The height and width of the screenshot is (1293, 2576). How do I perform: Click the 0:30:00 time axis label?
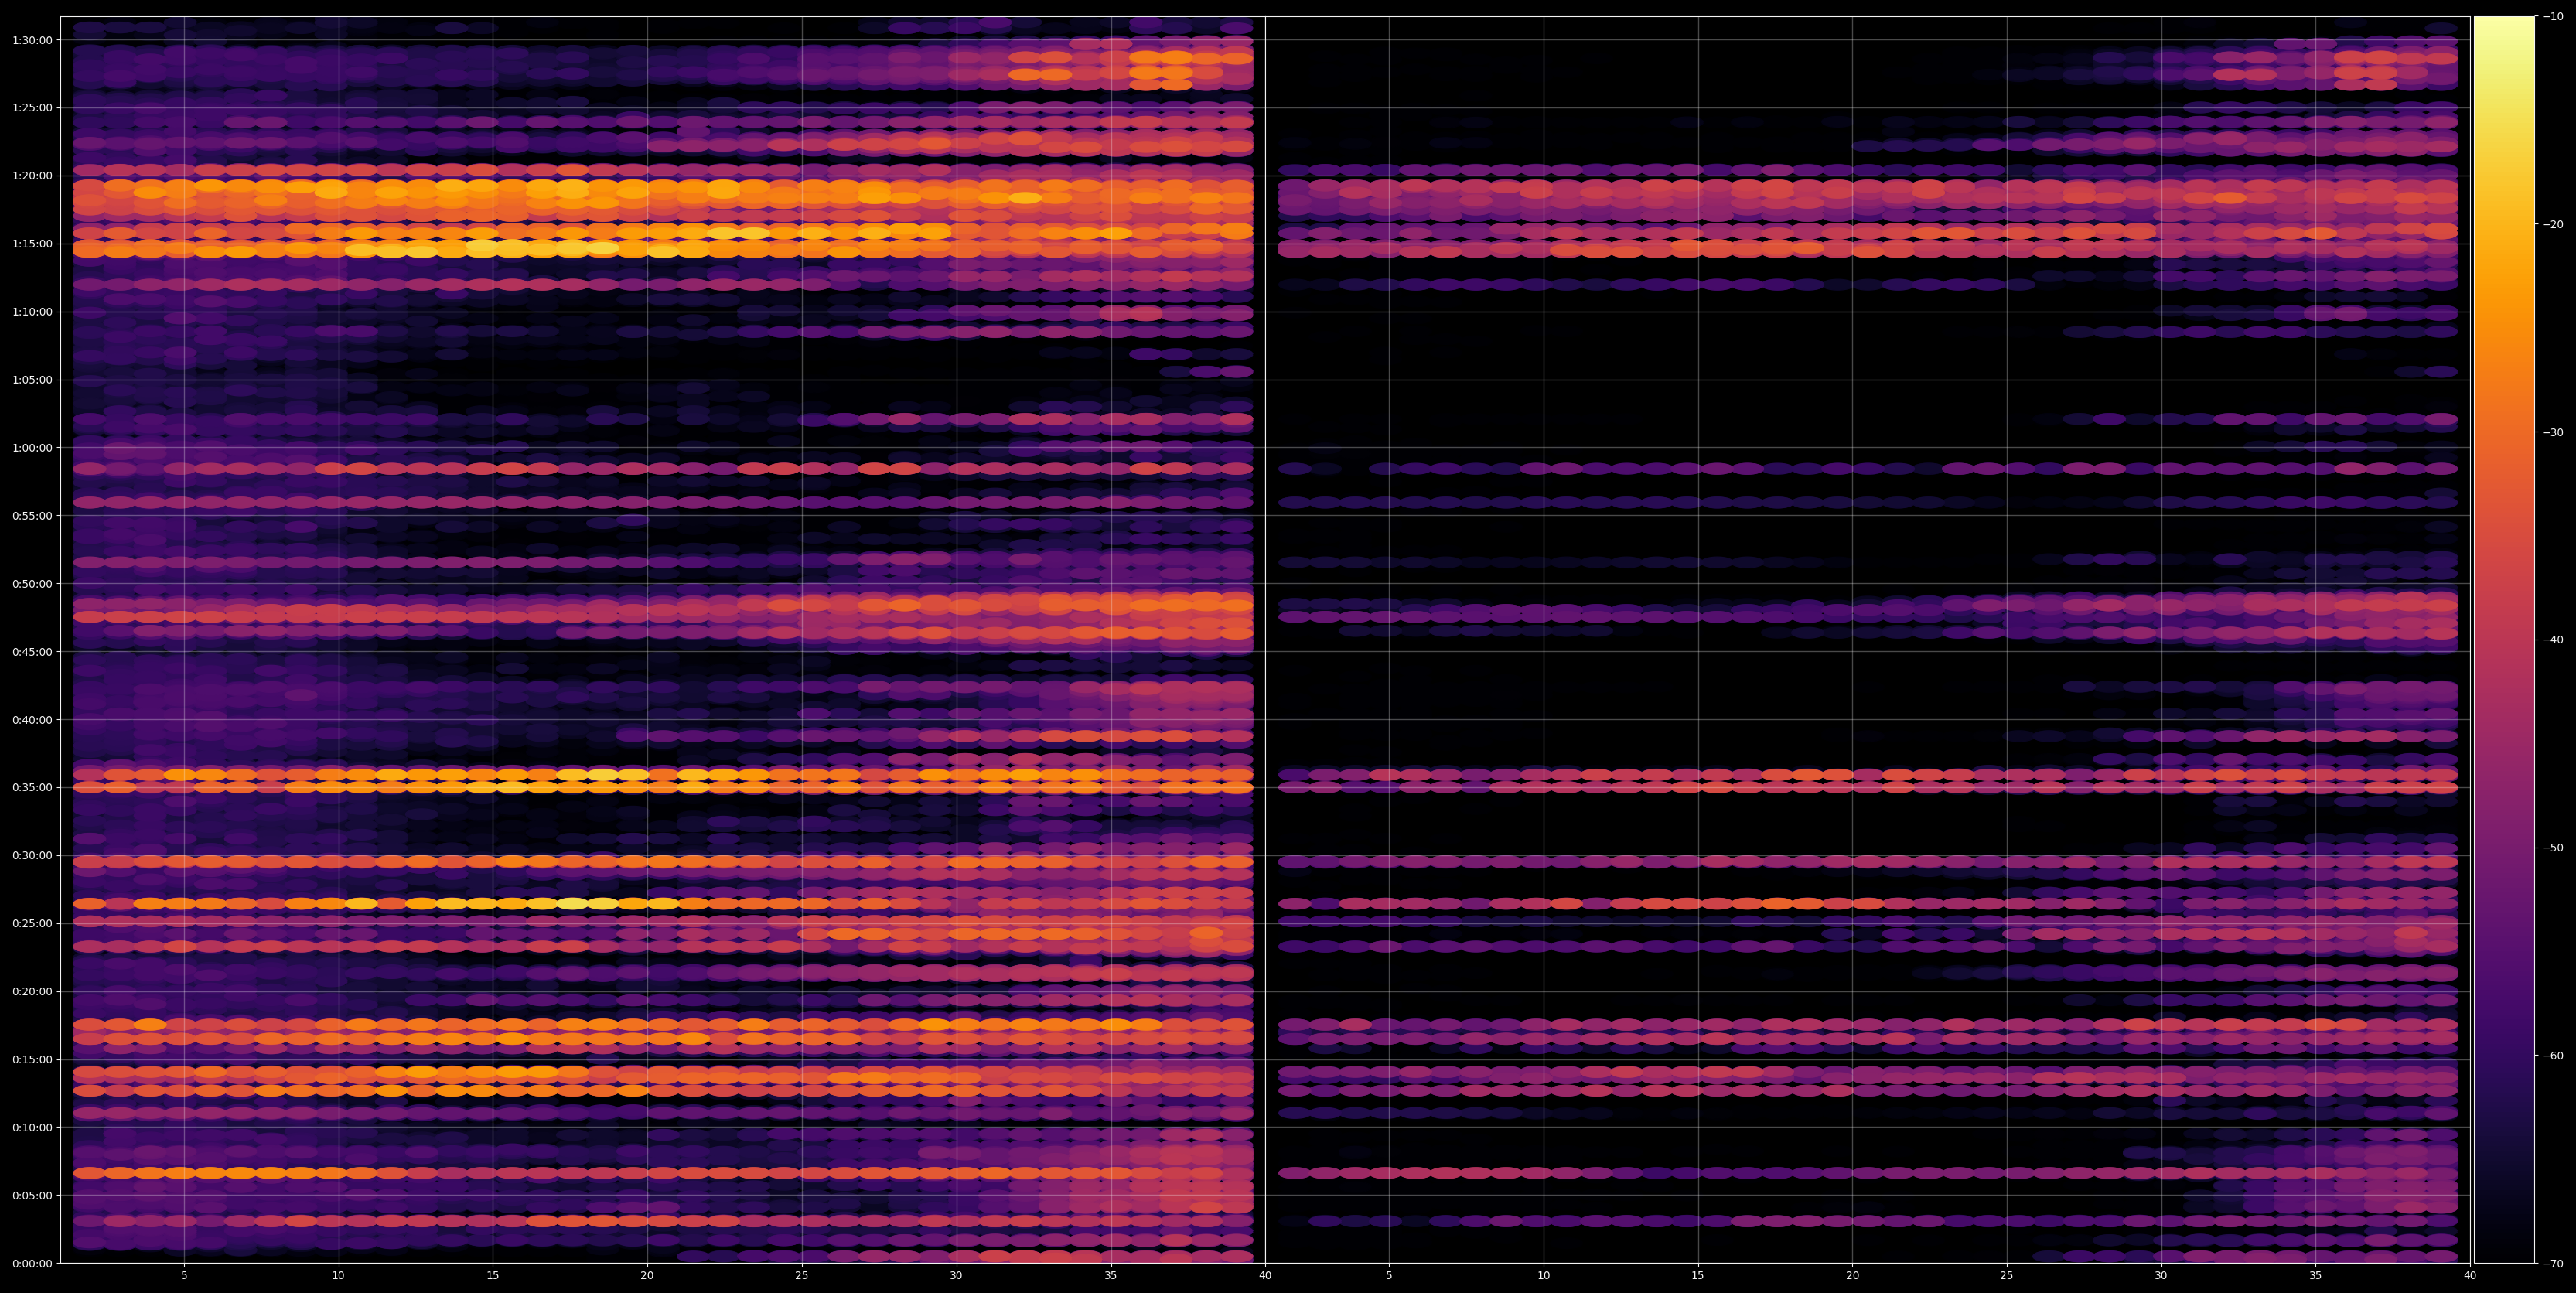click(32, 856)
